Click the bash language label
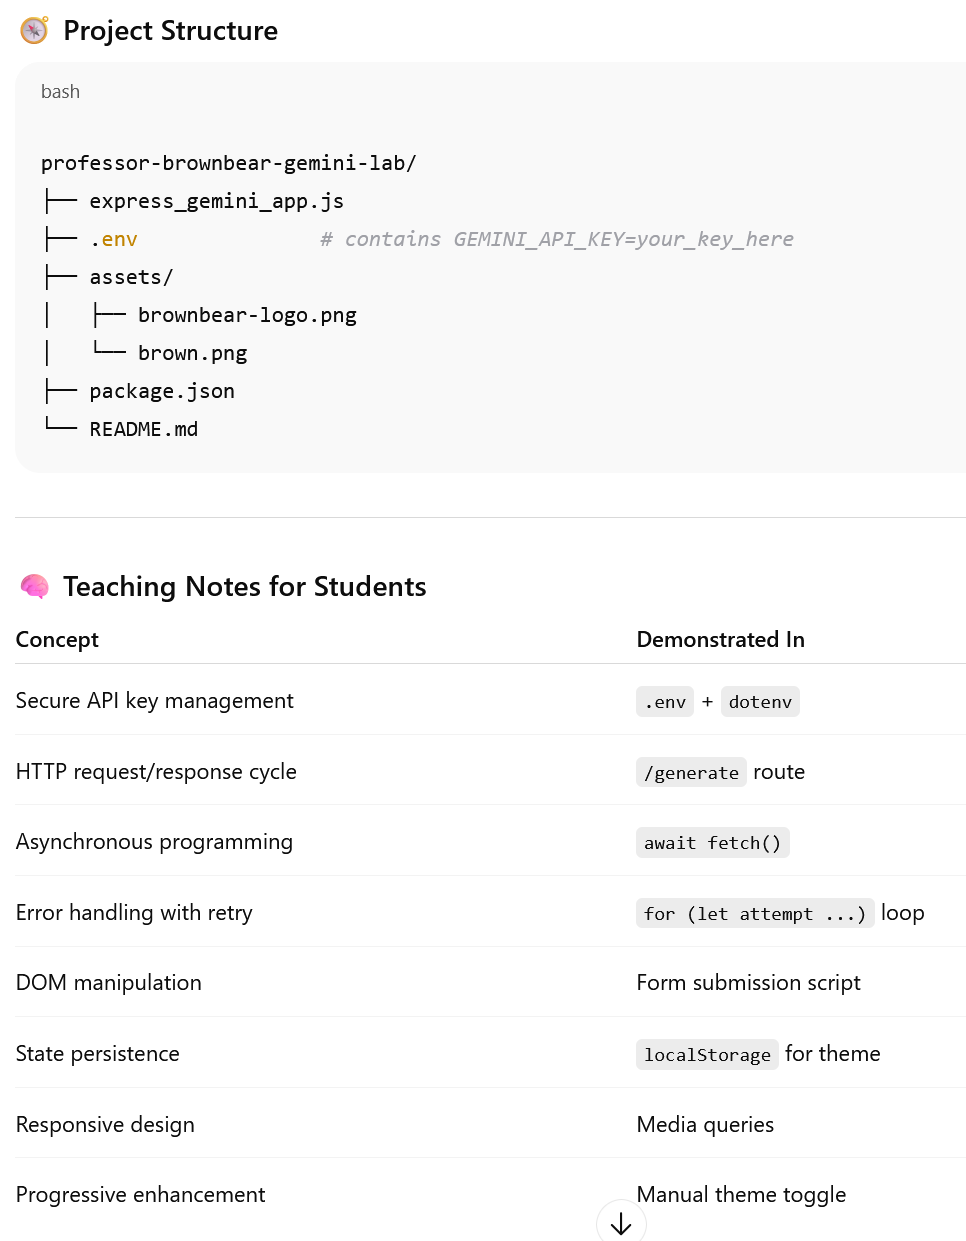Screen dimensions: 966x1241 pyautogui.click(x=60, y=92)
